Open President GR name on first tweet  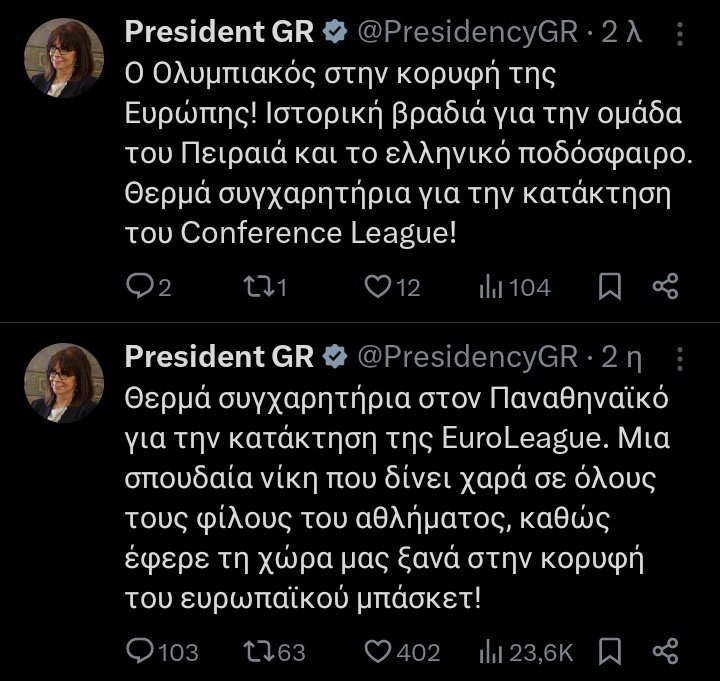click(219, 33)
